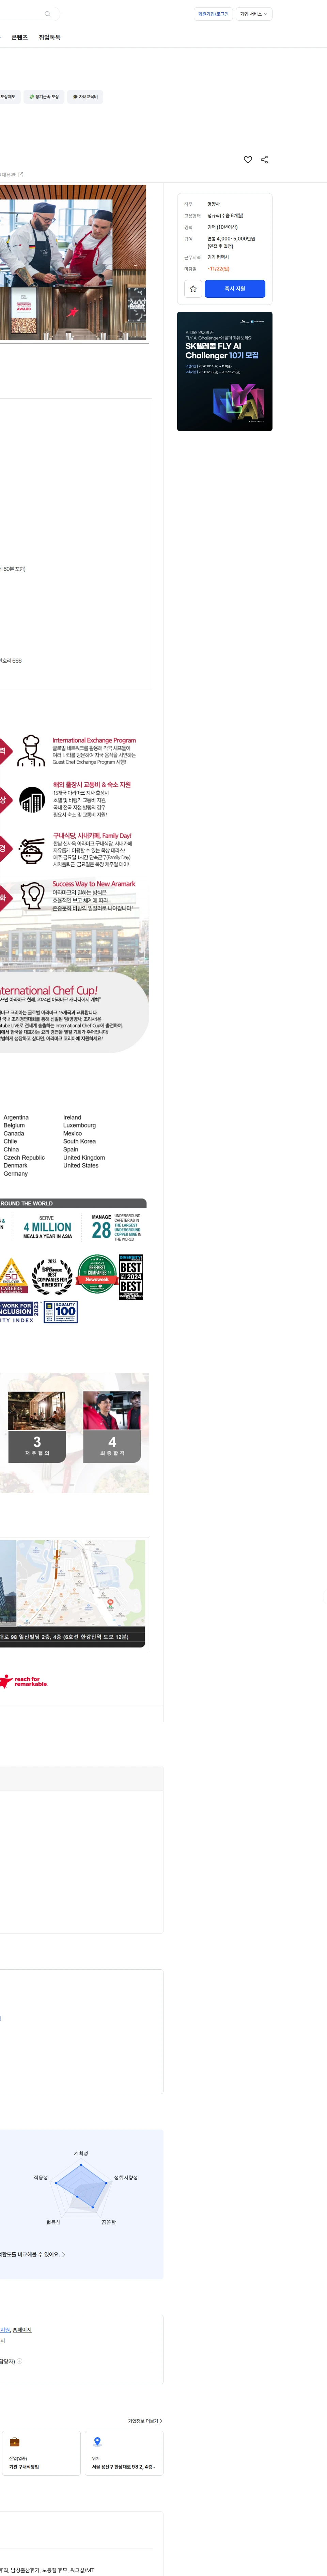The image size is (327, 2576).
Task: Open the photo card numbered 4
Action: (x=112, y=1427)
